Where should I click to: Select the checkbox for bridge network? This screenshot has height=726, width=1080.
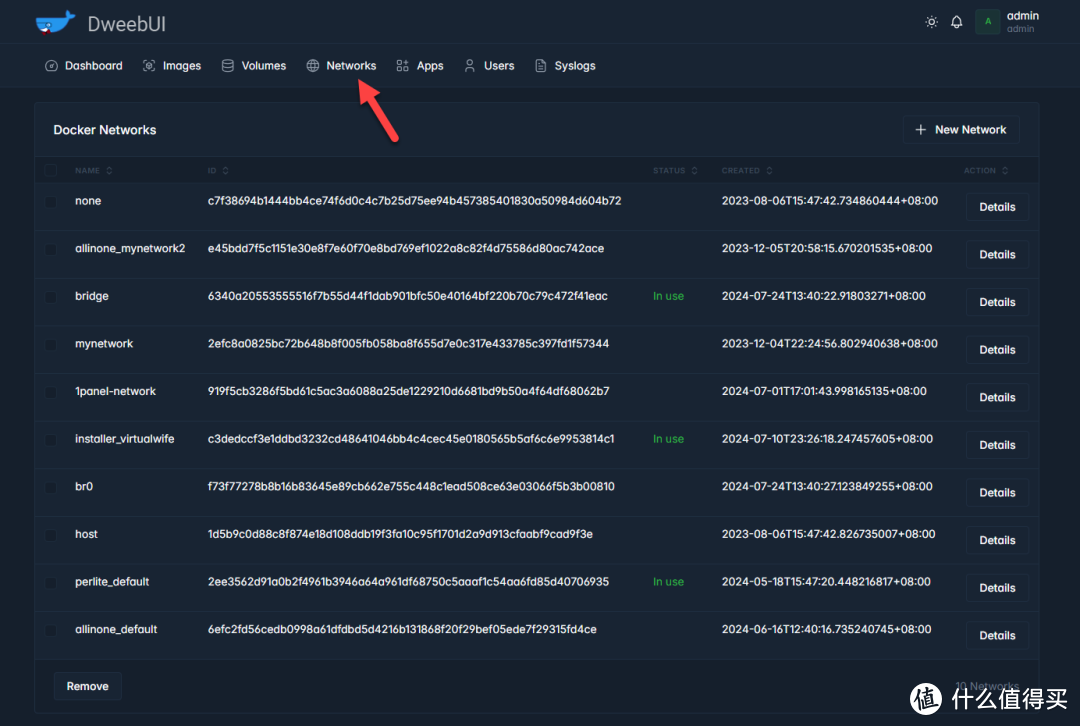tap(51, 296)
